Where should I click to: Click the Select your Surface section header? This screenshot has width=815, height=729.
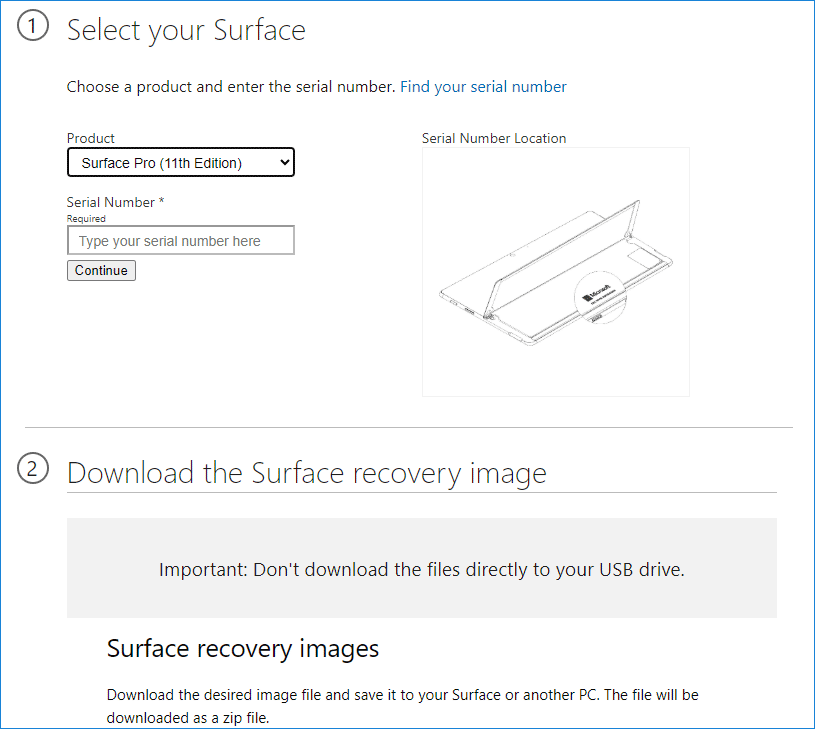tap(186, 30)
